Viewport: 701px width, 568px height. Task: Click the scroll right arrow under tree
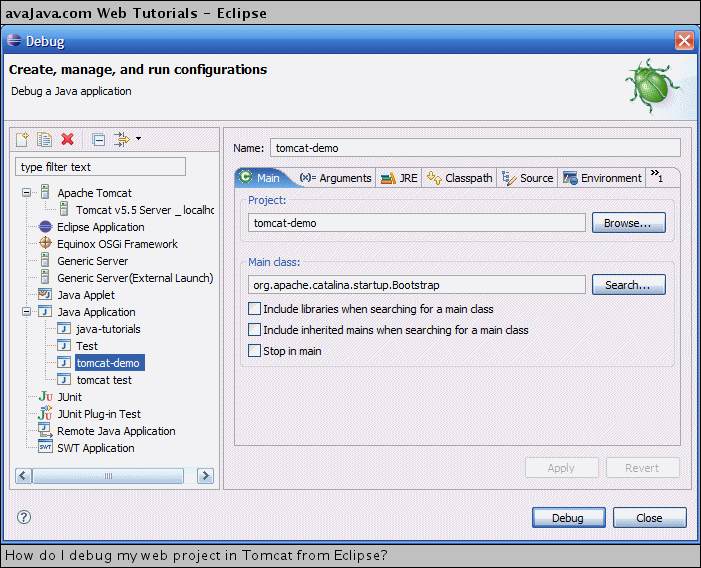pos(205,475)
